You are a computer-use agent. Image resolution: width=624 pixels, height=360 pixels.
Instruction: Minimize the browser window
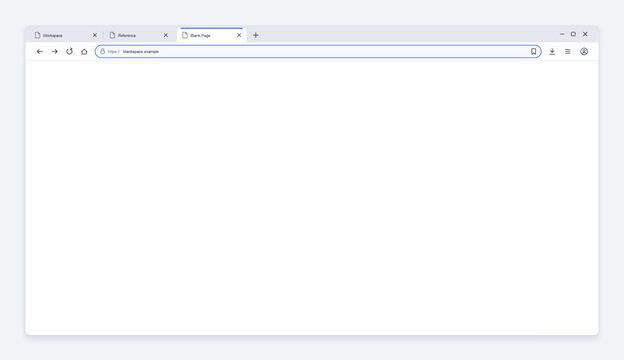(562, 34)
